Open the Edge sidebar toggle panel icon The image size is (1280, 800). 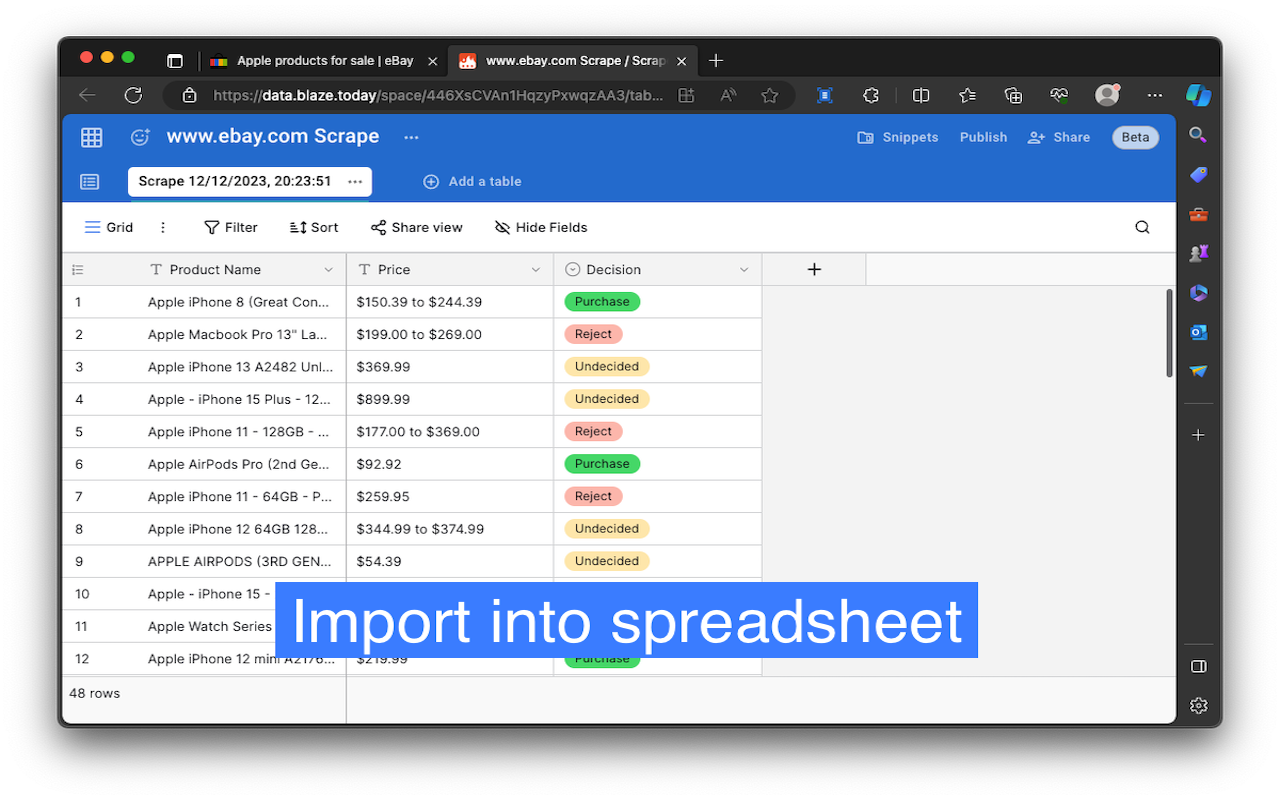tap(1198, 666)
